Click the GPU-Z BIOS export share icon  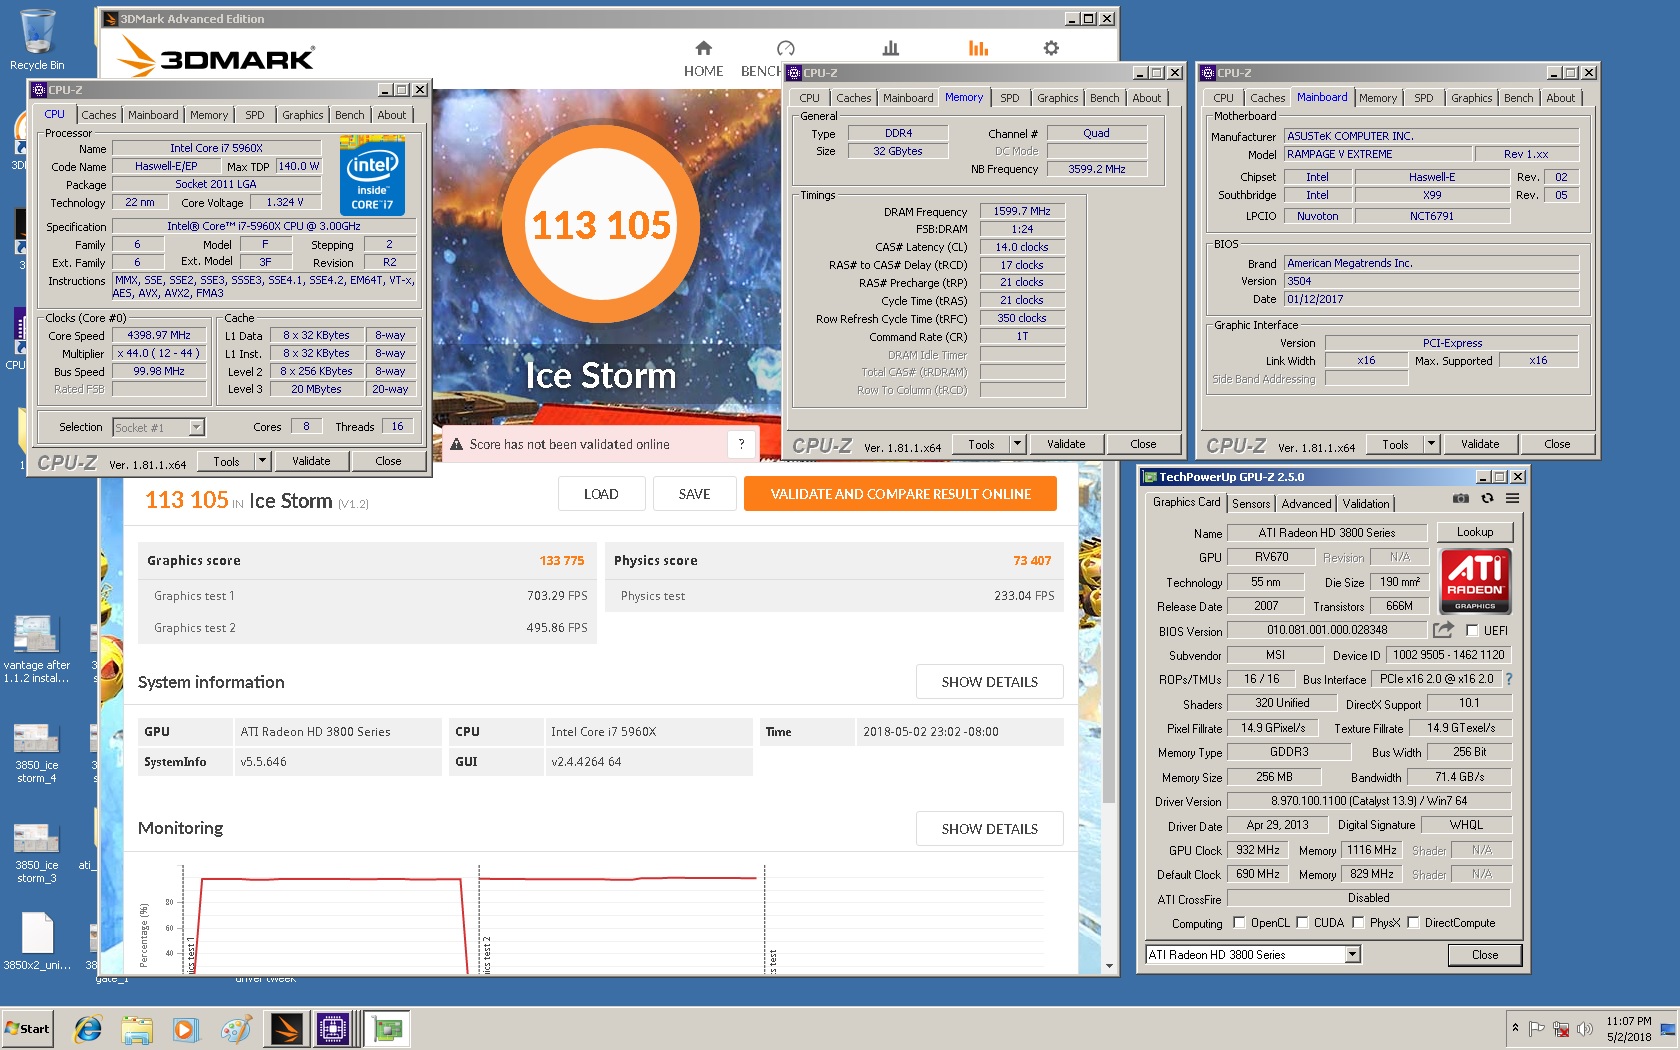[x=1443, y=630]
